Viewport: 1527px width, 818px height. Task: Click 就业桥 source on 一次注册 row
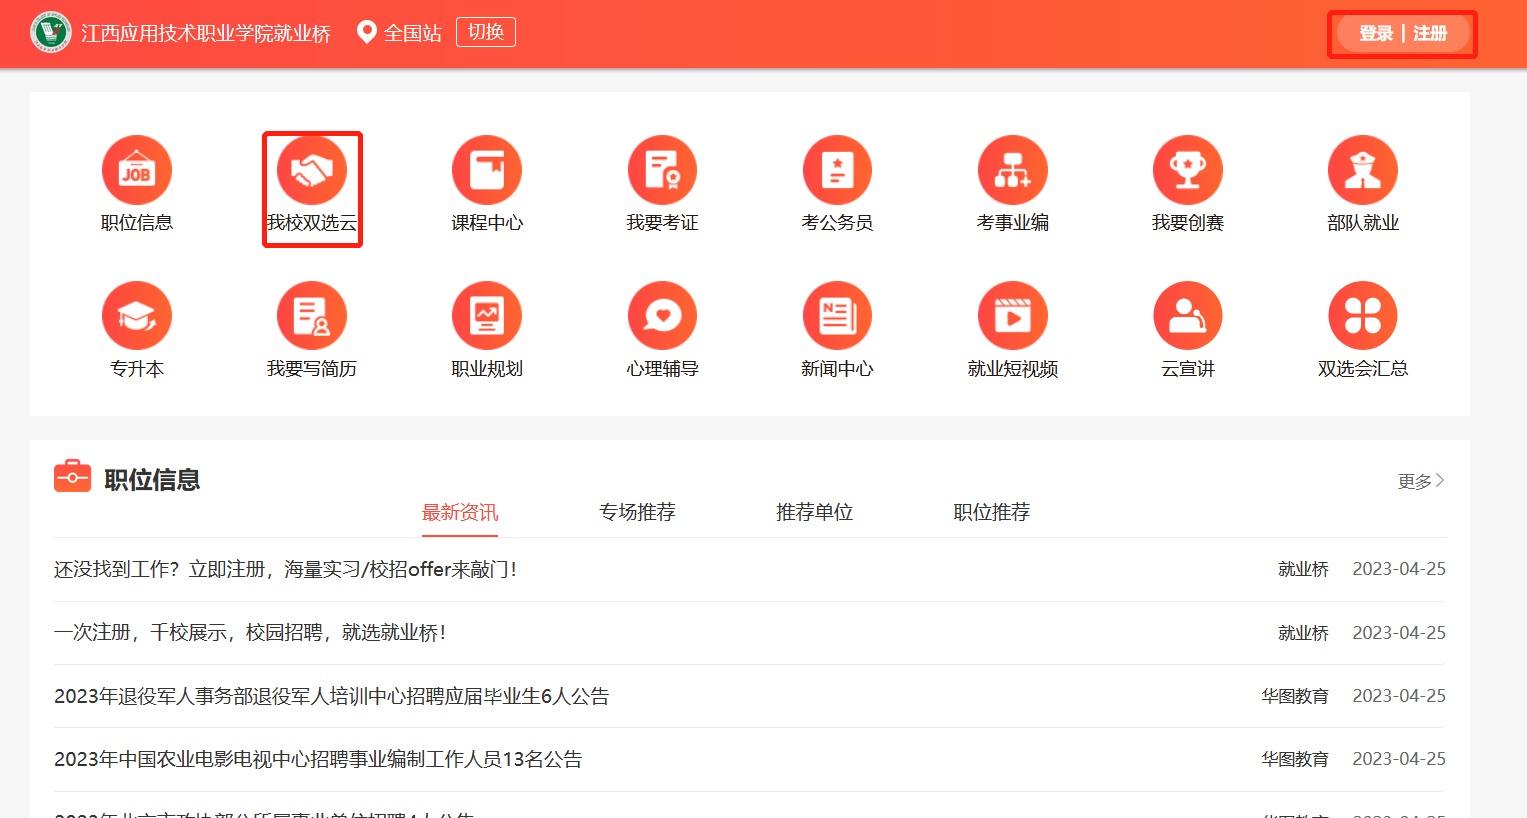click(1303, 632)
